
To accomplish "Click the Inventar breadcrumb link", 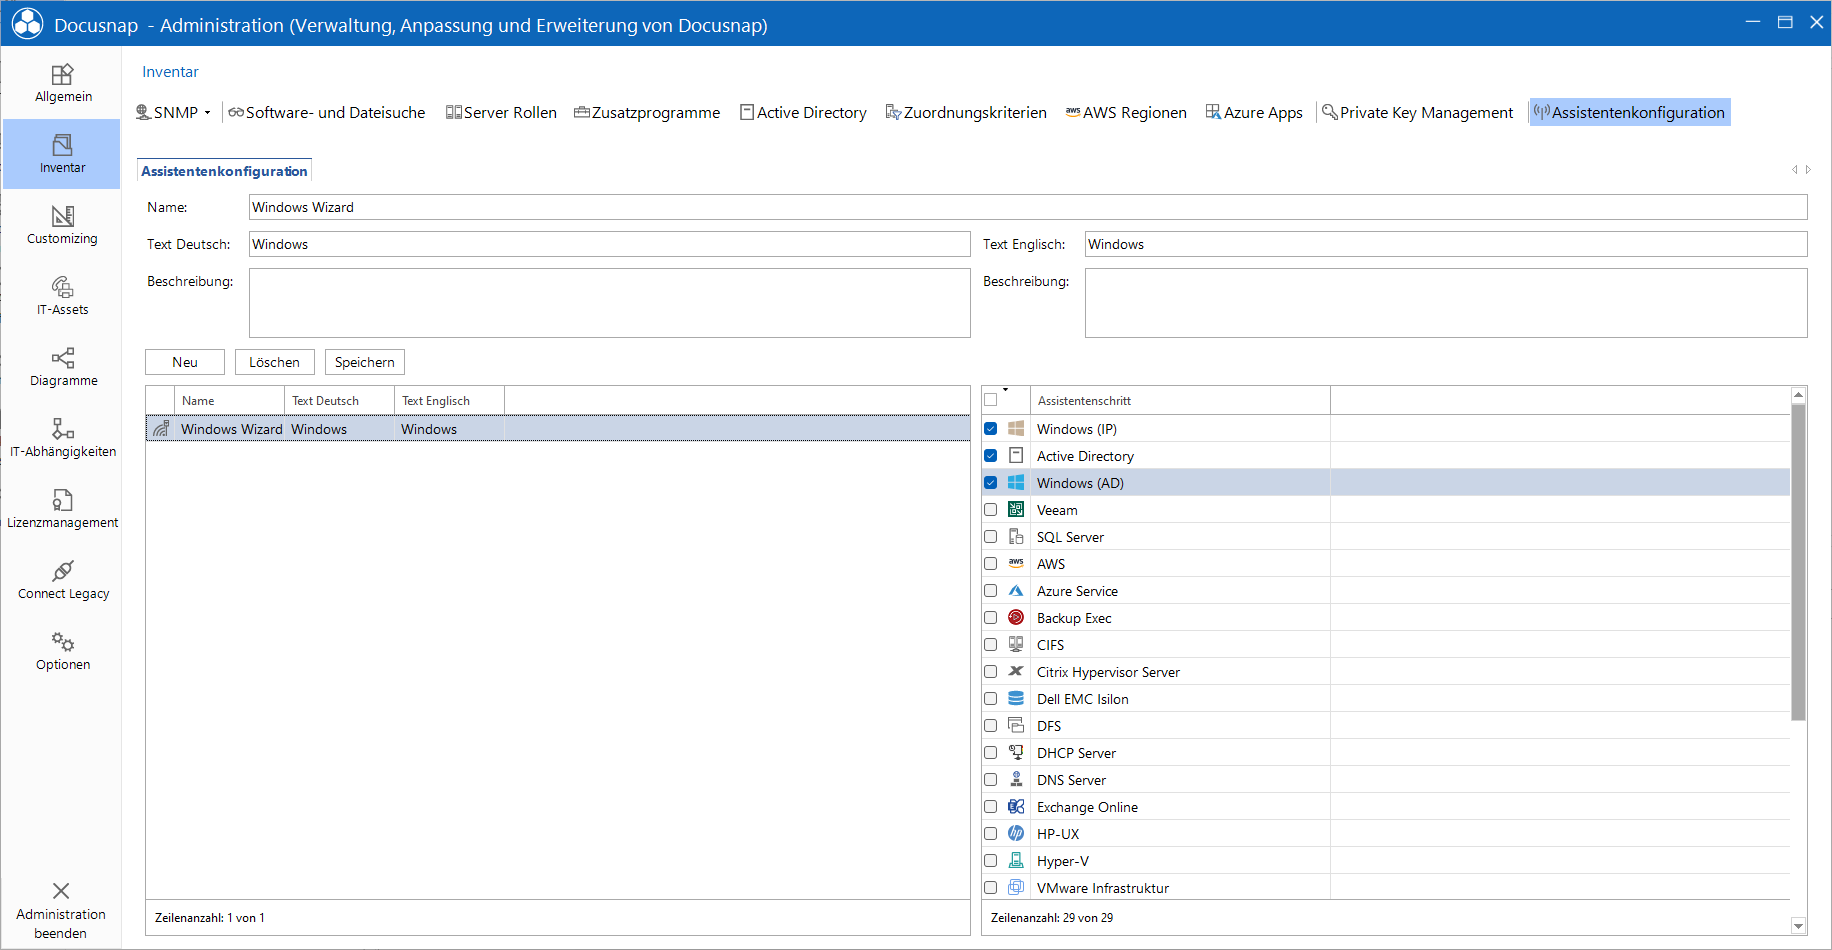I will click(170, 72).
